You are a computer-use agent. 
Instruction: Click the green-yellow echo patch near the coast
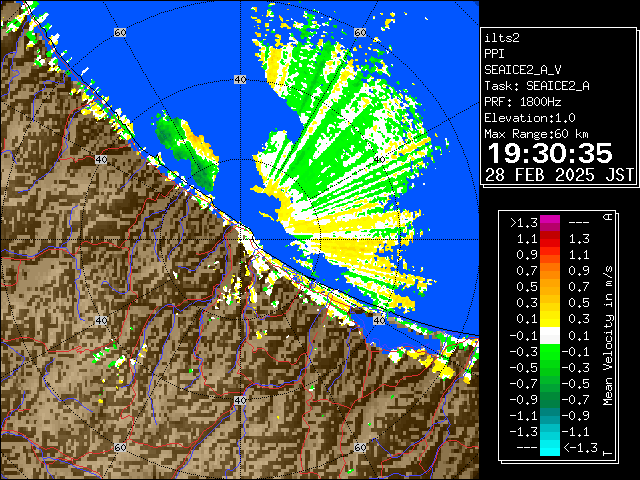coord(187,152)
